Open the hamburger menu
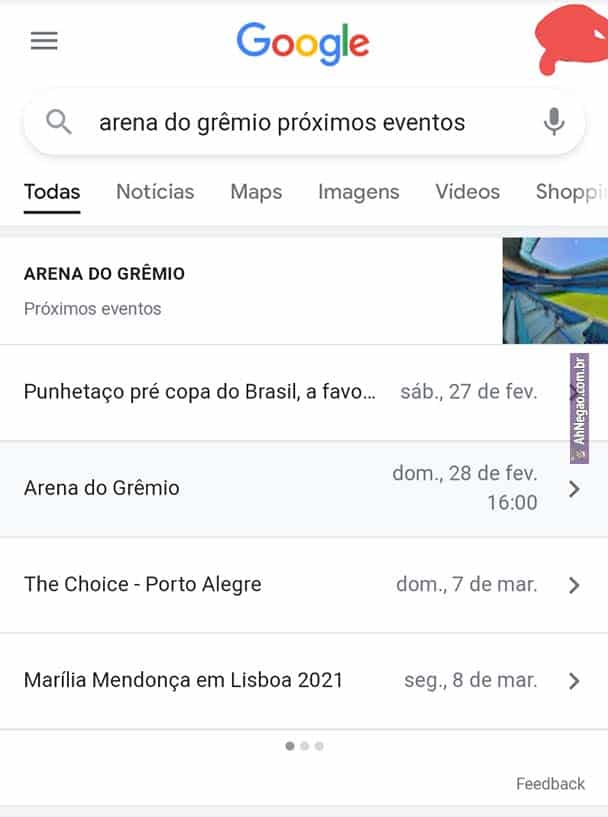The height and width of the screenshot is (817, 608). point(44,41)
